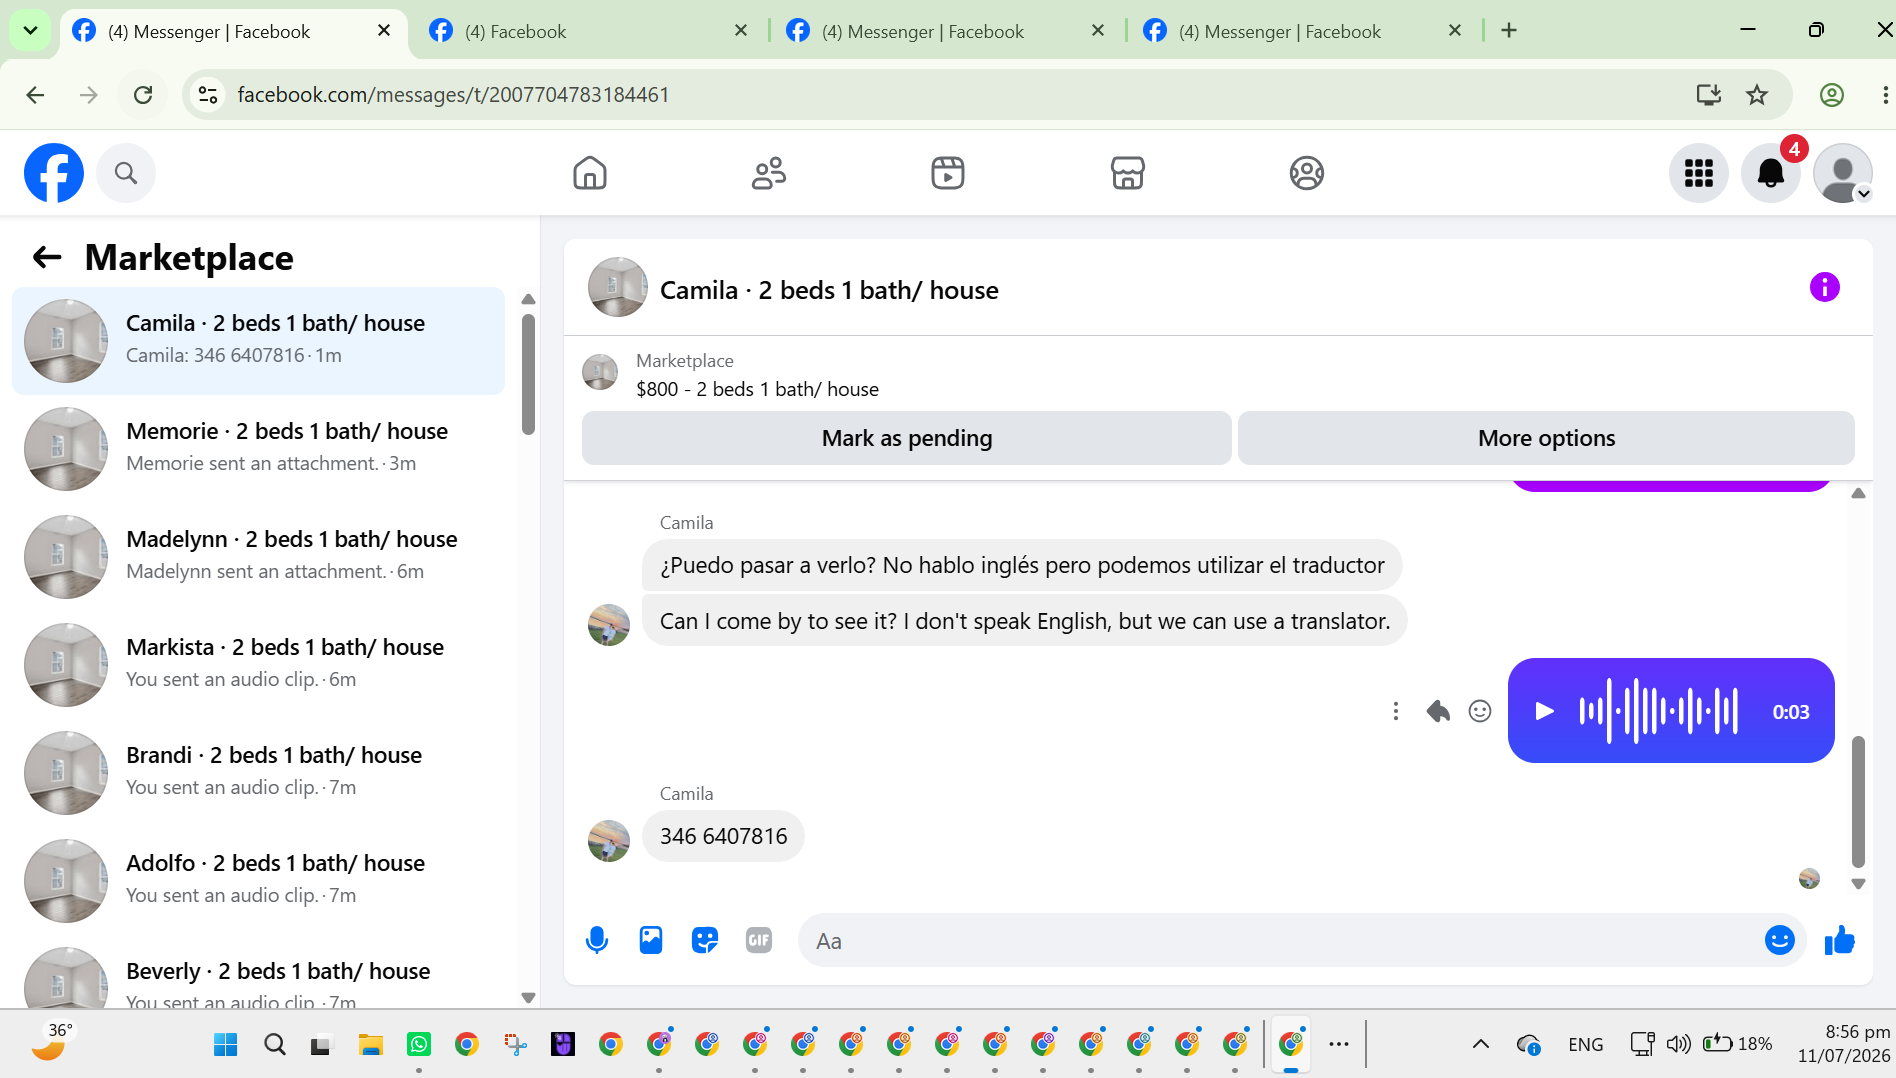This screenshot has width=1896, height=1078.
Task: Choose a sticker icon in composer
Action: [705, 940]
